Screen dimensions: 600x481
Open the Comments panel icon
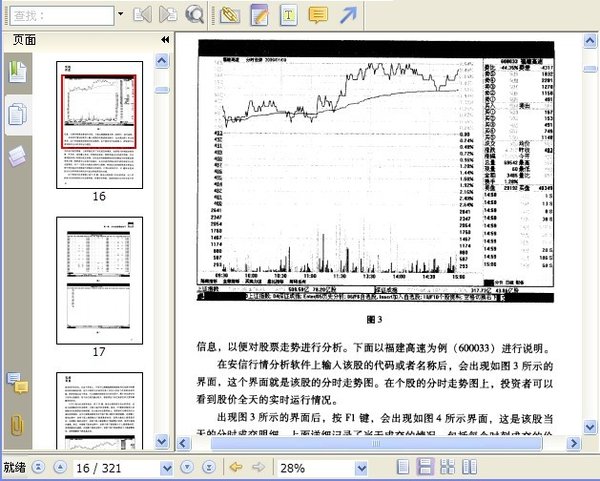18,383
